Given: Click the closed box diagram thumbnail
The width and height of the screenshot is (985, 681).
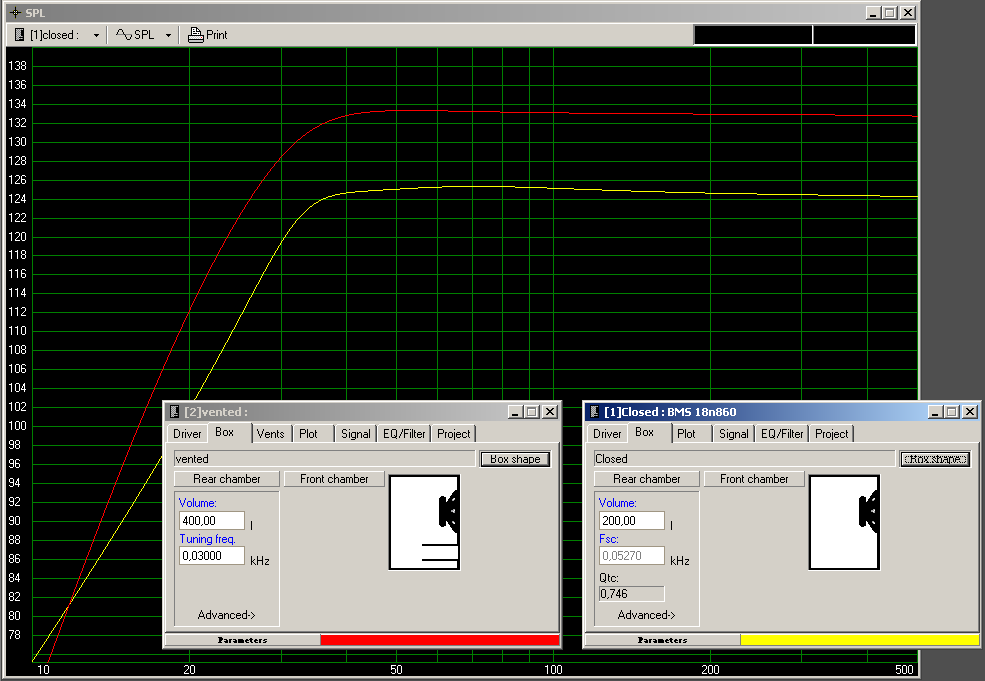Looking at the screenshot, I should click(x=844, y=522).
